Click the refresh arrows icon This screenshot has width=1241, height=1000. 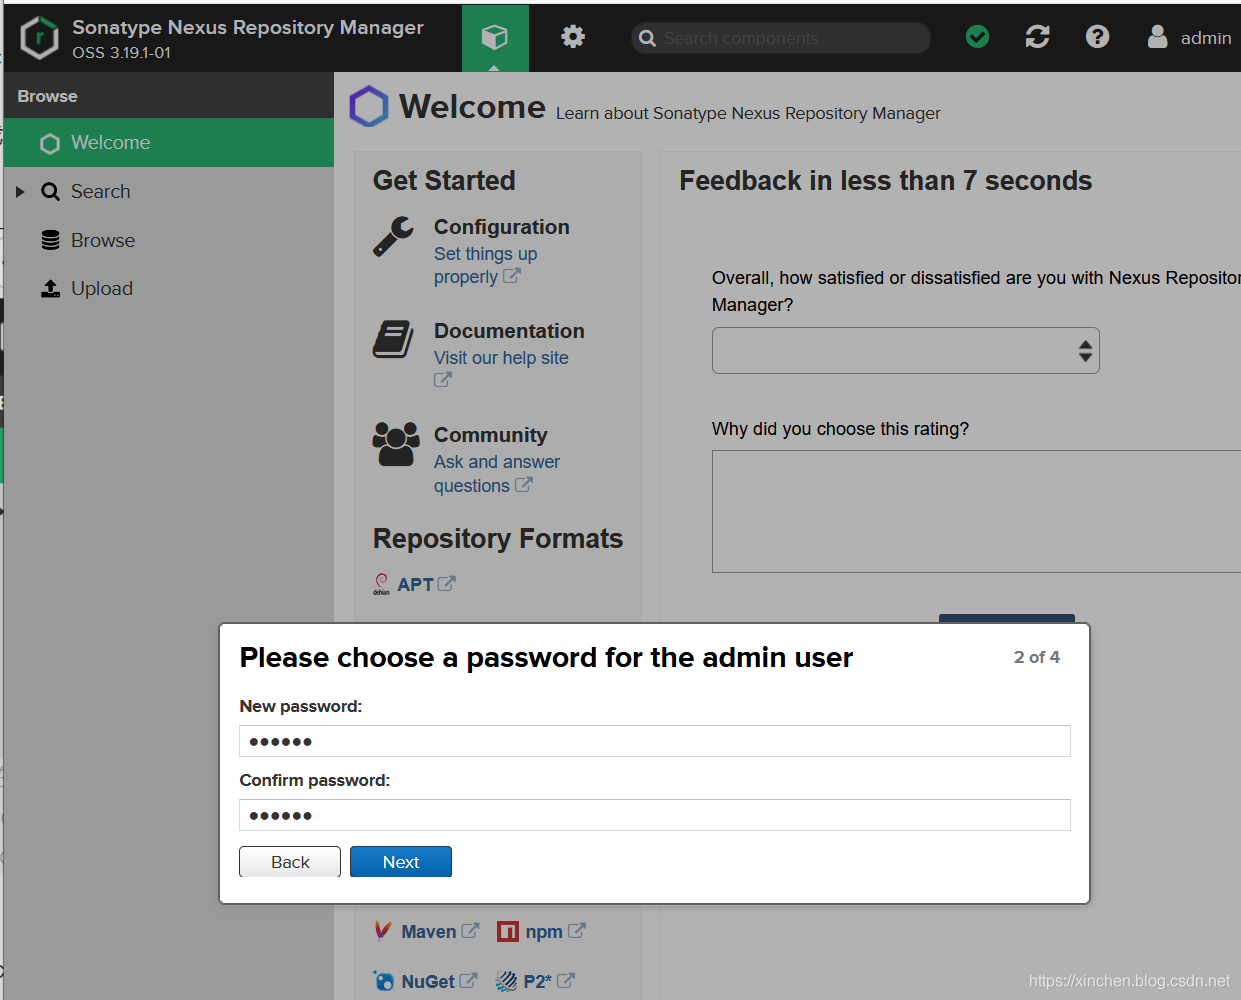1037,37
